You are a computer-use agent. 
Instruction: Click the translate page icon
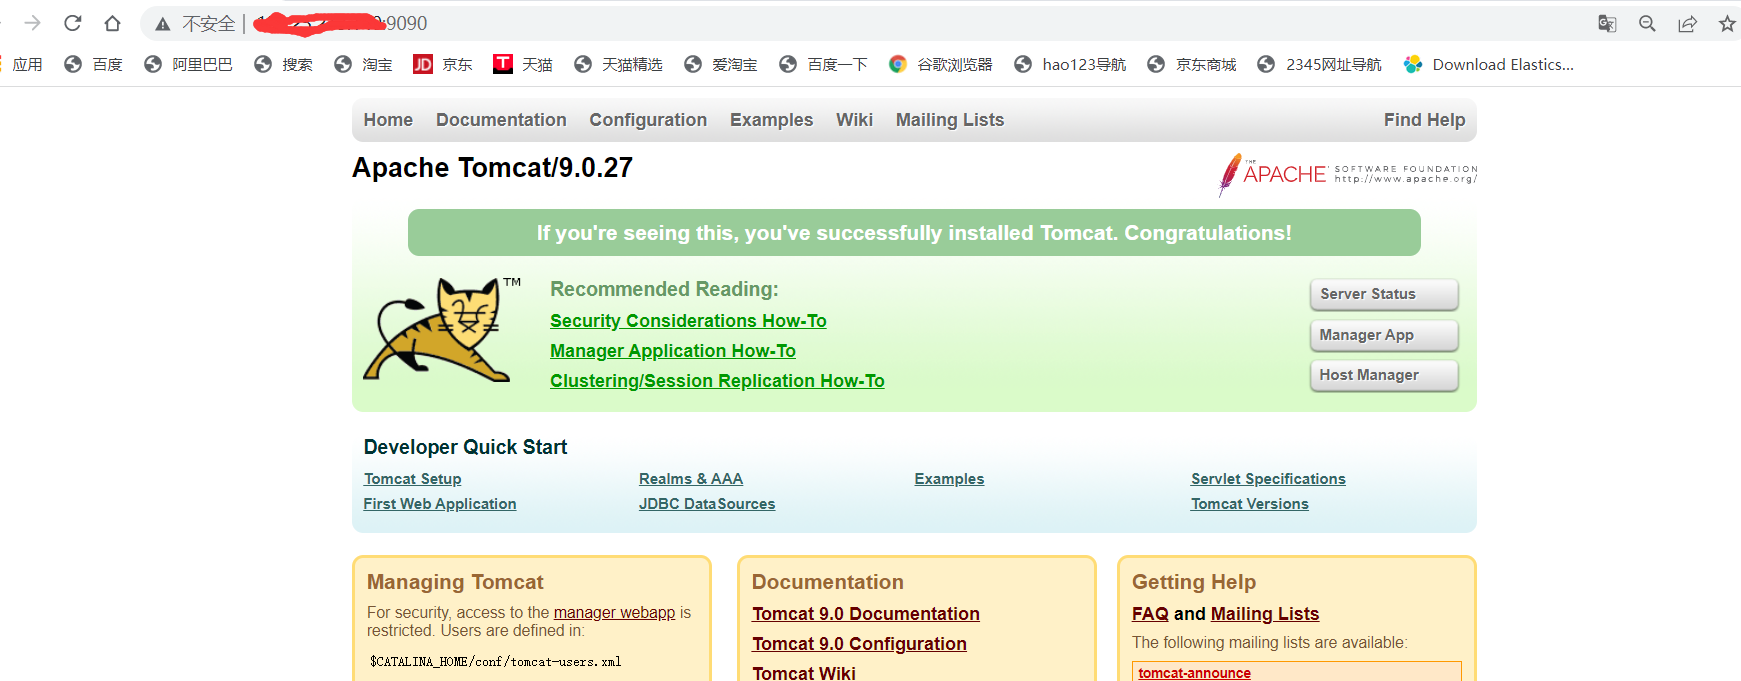coord(1607,23)
